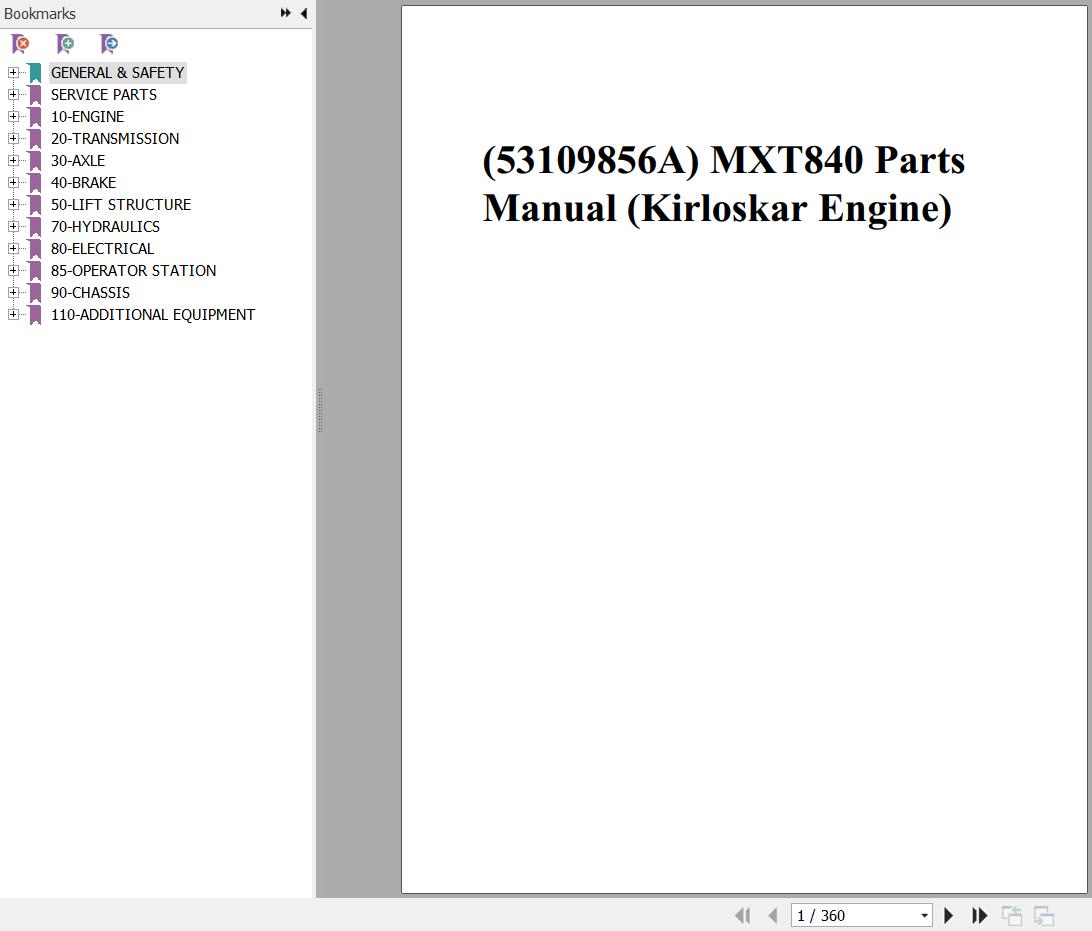Expand the 85-OPERATOR STATION bookmark node
This screenshot has height=931, width=1092.
(13, 270)
